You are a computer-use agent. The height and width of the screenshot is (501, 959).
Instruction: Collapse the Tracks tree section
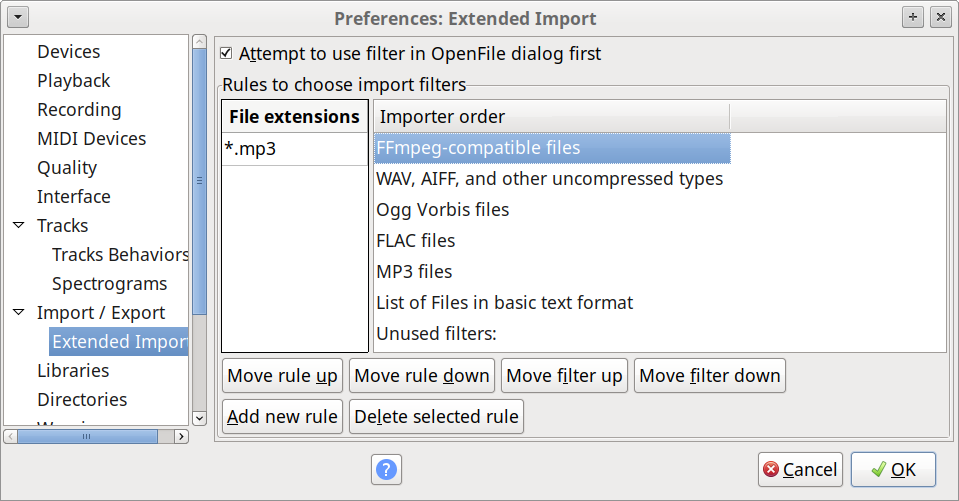[19, 225]
